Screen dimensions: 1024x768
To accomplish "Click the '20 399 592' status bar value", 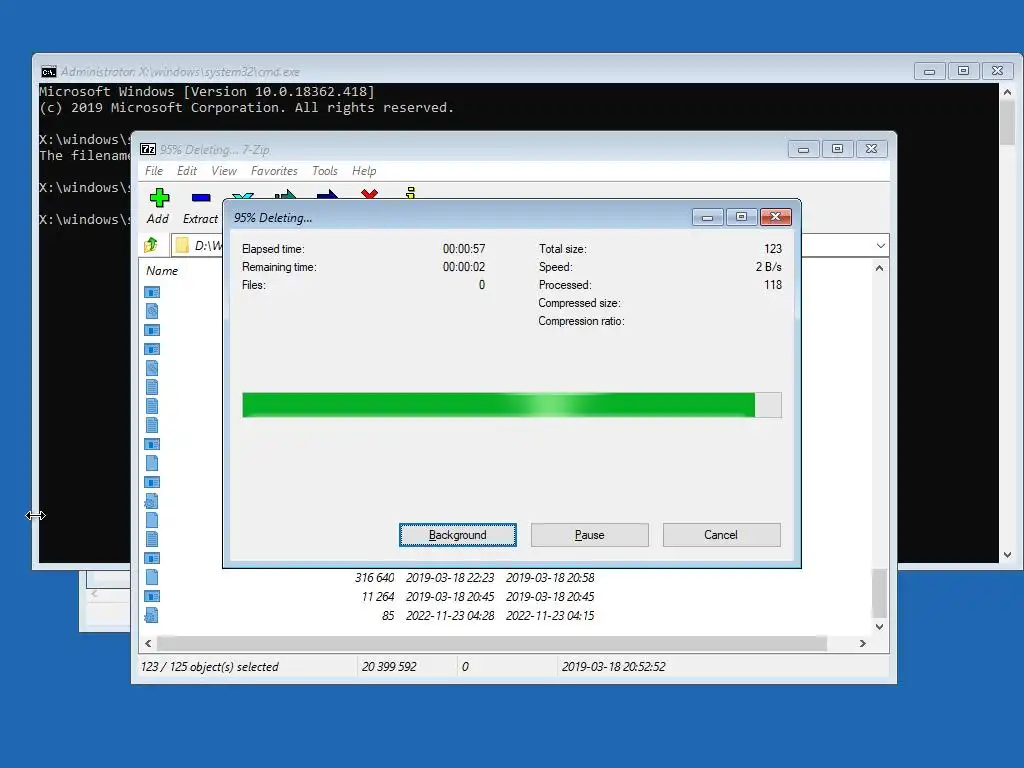I will (389, 667).
